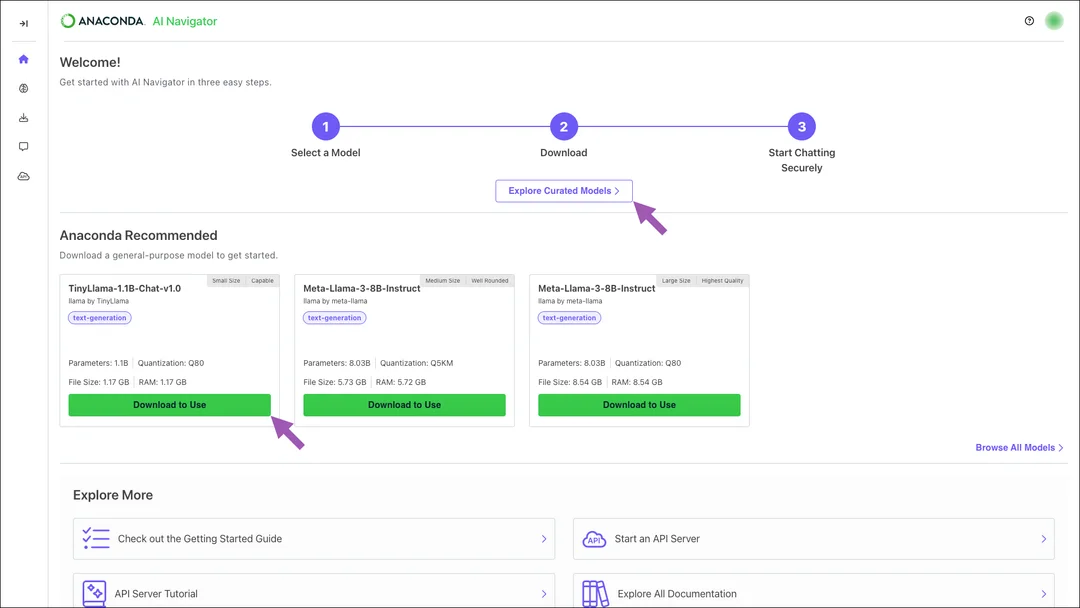Select step 2 Download circle
1080x608 pixels.
click(563, 127)
